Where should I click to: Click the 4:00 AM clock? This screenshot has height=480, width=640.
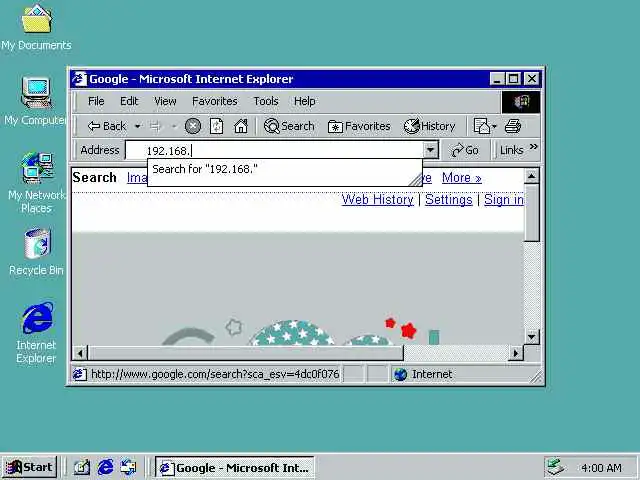tap(601, 468)
